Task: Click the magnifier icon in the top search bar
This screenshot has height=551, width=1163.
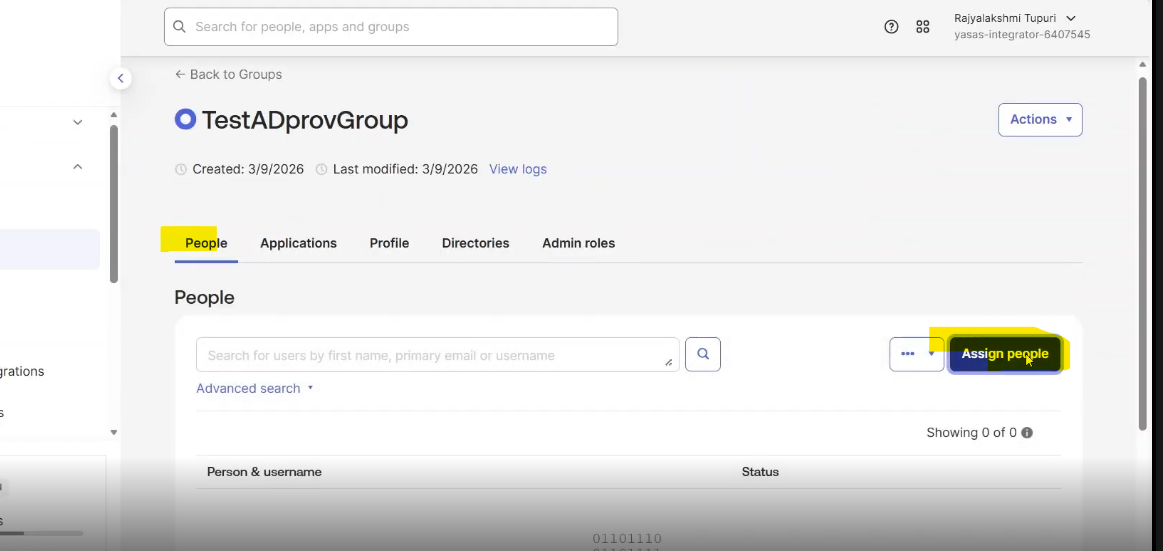Action: pyautogui.click(x=180, y=27)
